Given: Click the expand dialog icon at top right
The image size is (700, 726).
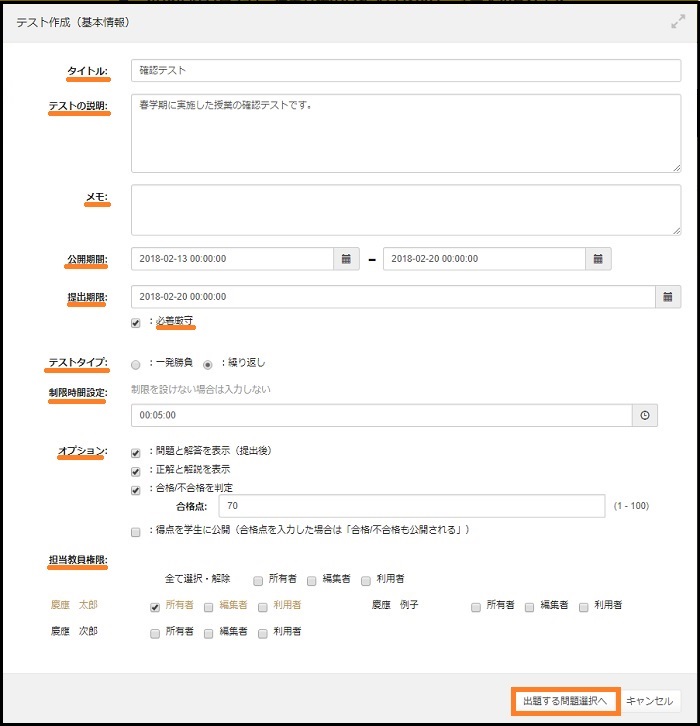Looking at the screenshot, I should pyautogui.click(x=678, y=21).
